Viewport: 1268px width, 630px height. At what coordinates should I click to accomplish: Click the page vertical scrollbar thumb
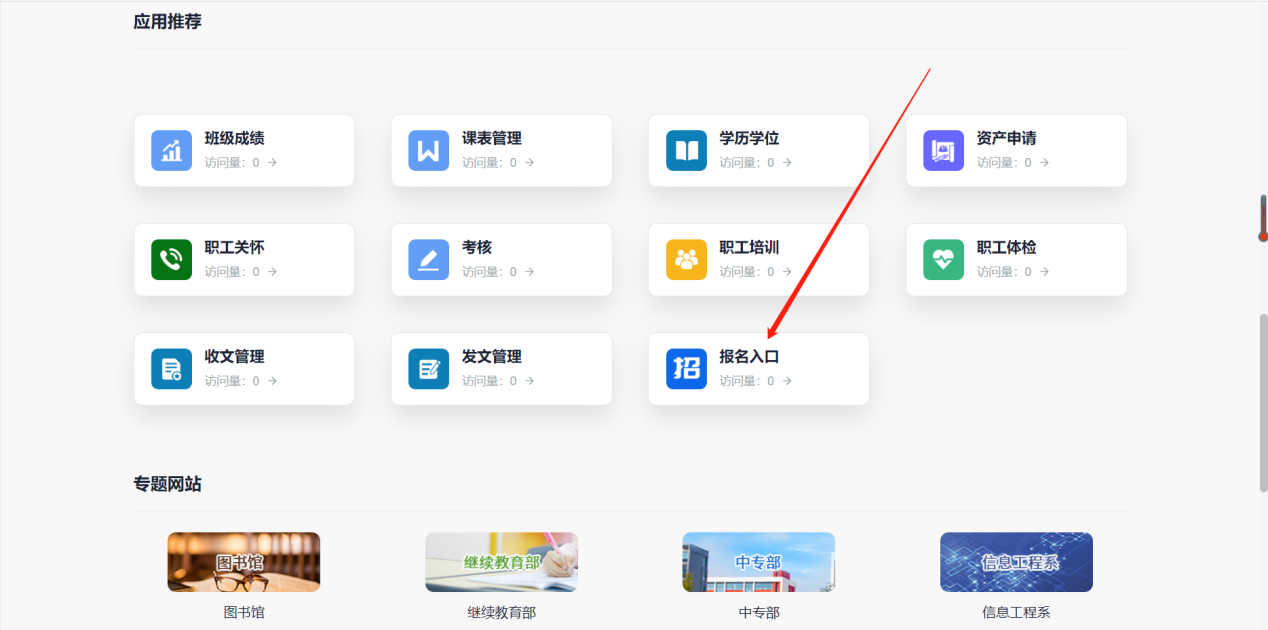click(x=1263, y=400)
